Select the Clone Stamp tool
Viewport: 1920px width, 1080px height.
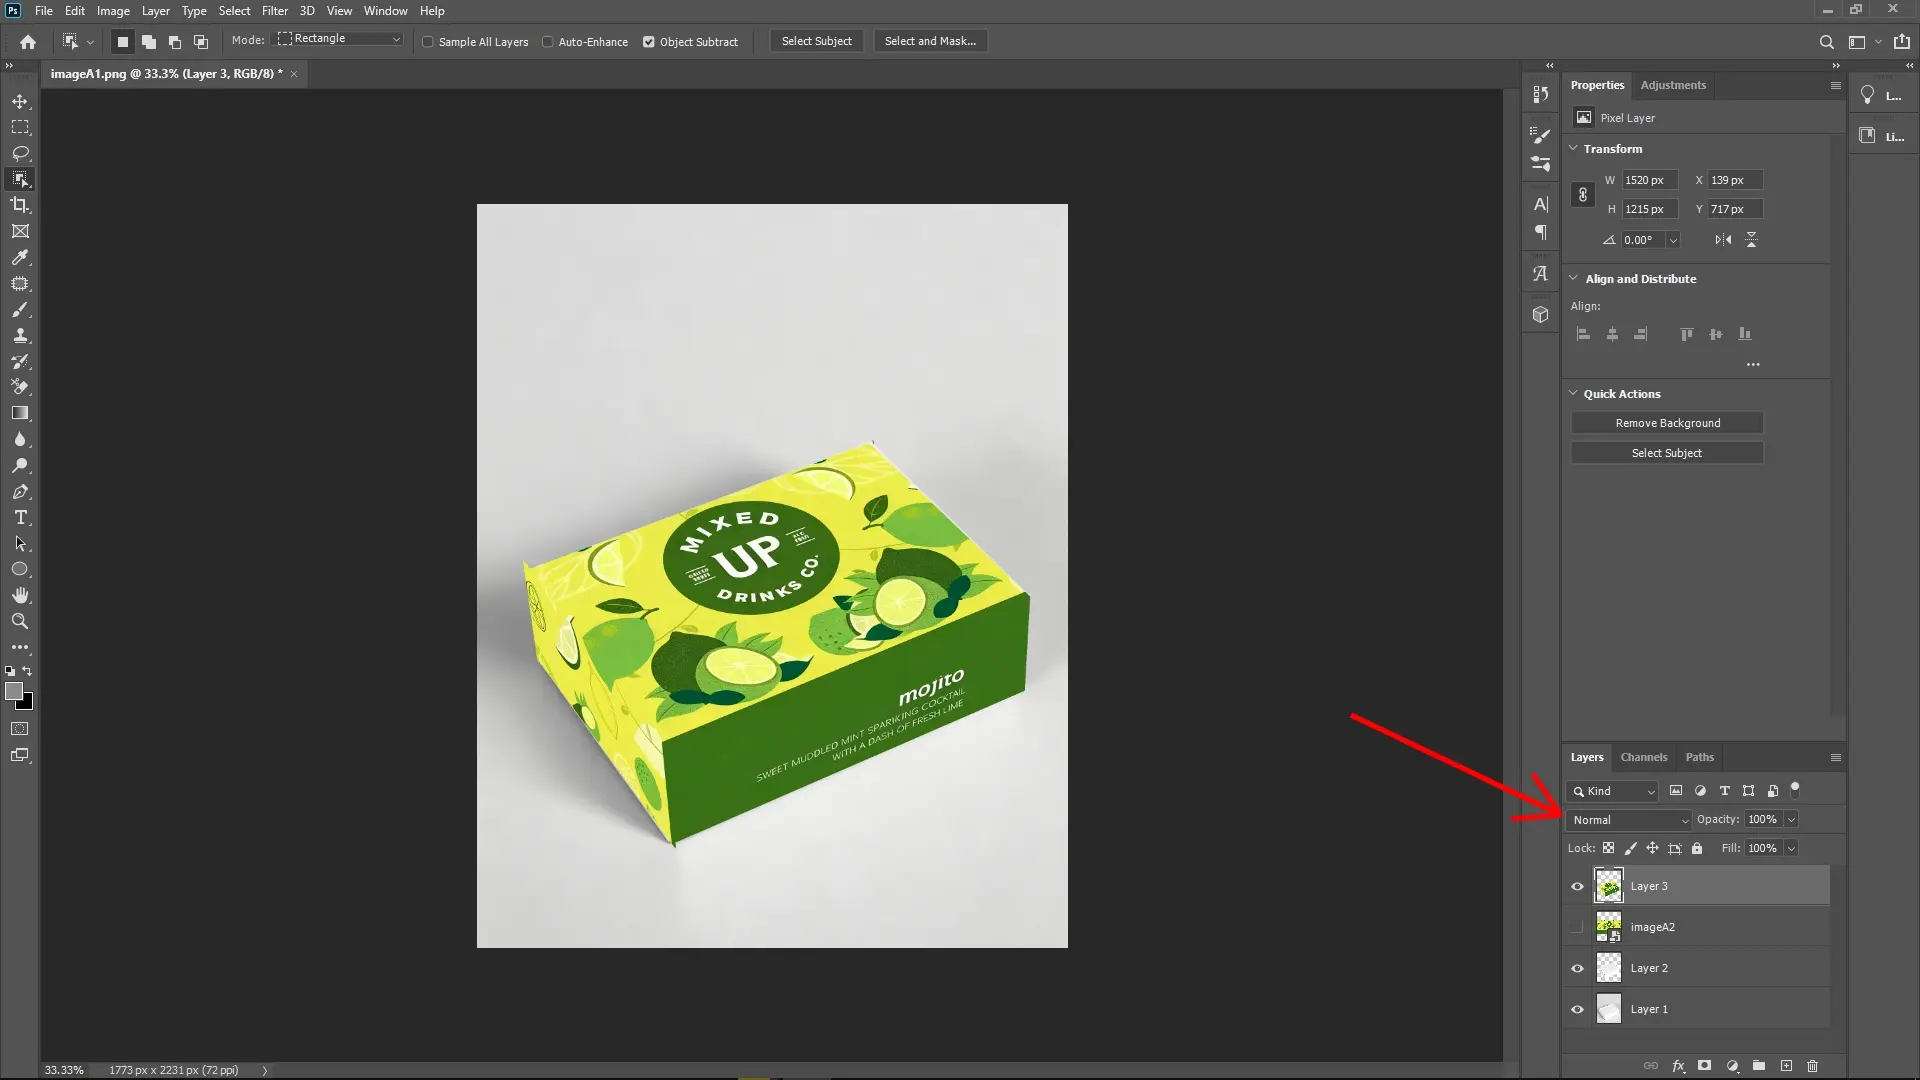click(x=20, y=336)
